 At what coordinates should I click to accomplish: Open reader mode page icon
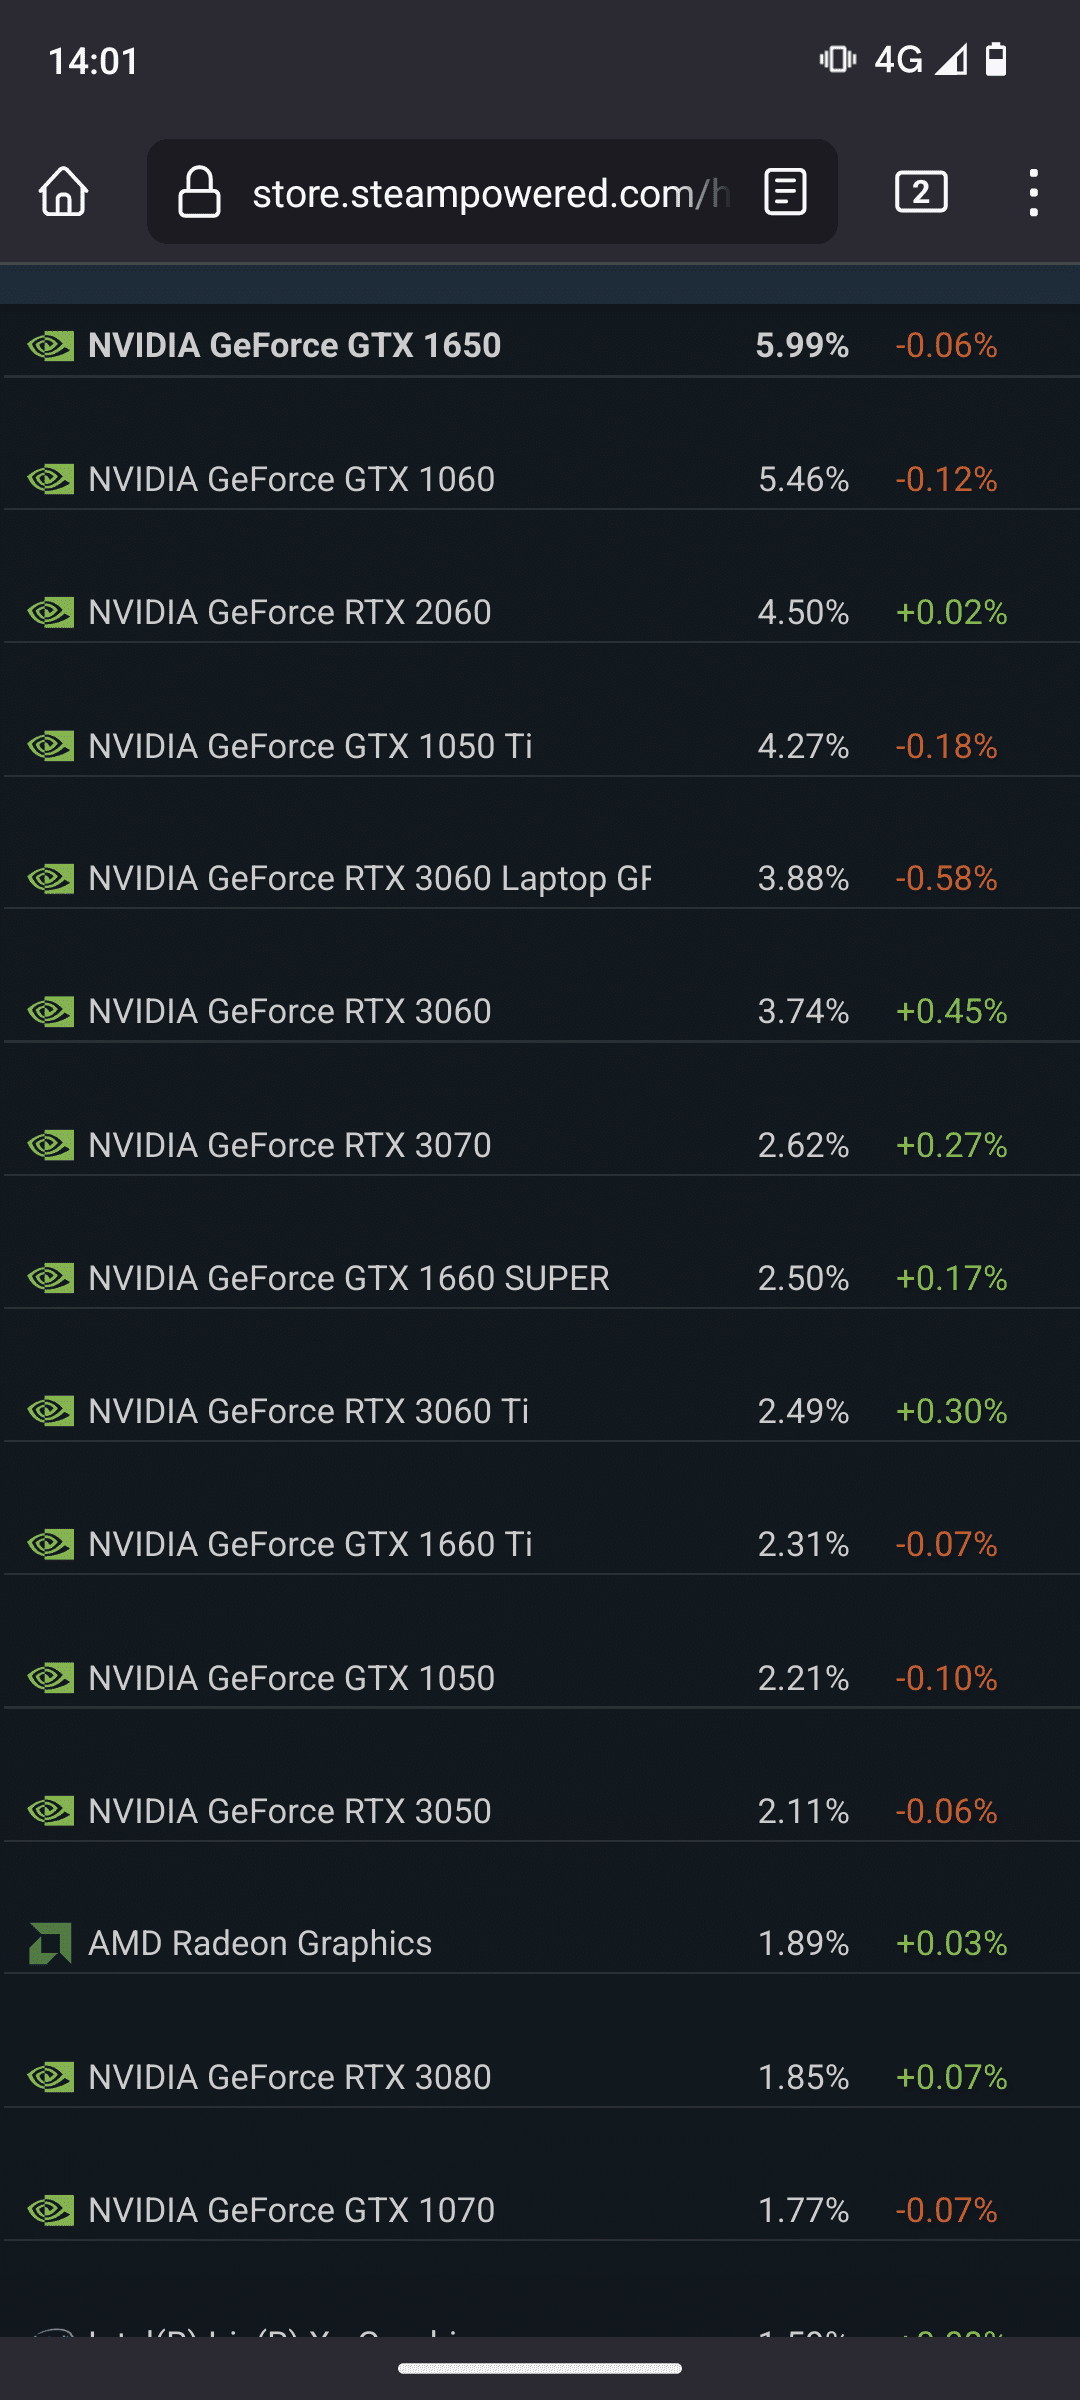[x=785, y=192]
